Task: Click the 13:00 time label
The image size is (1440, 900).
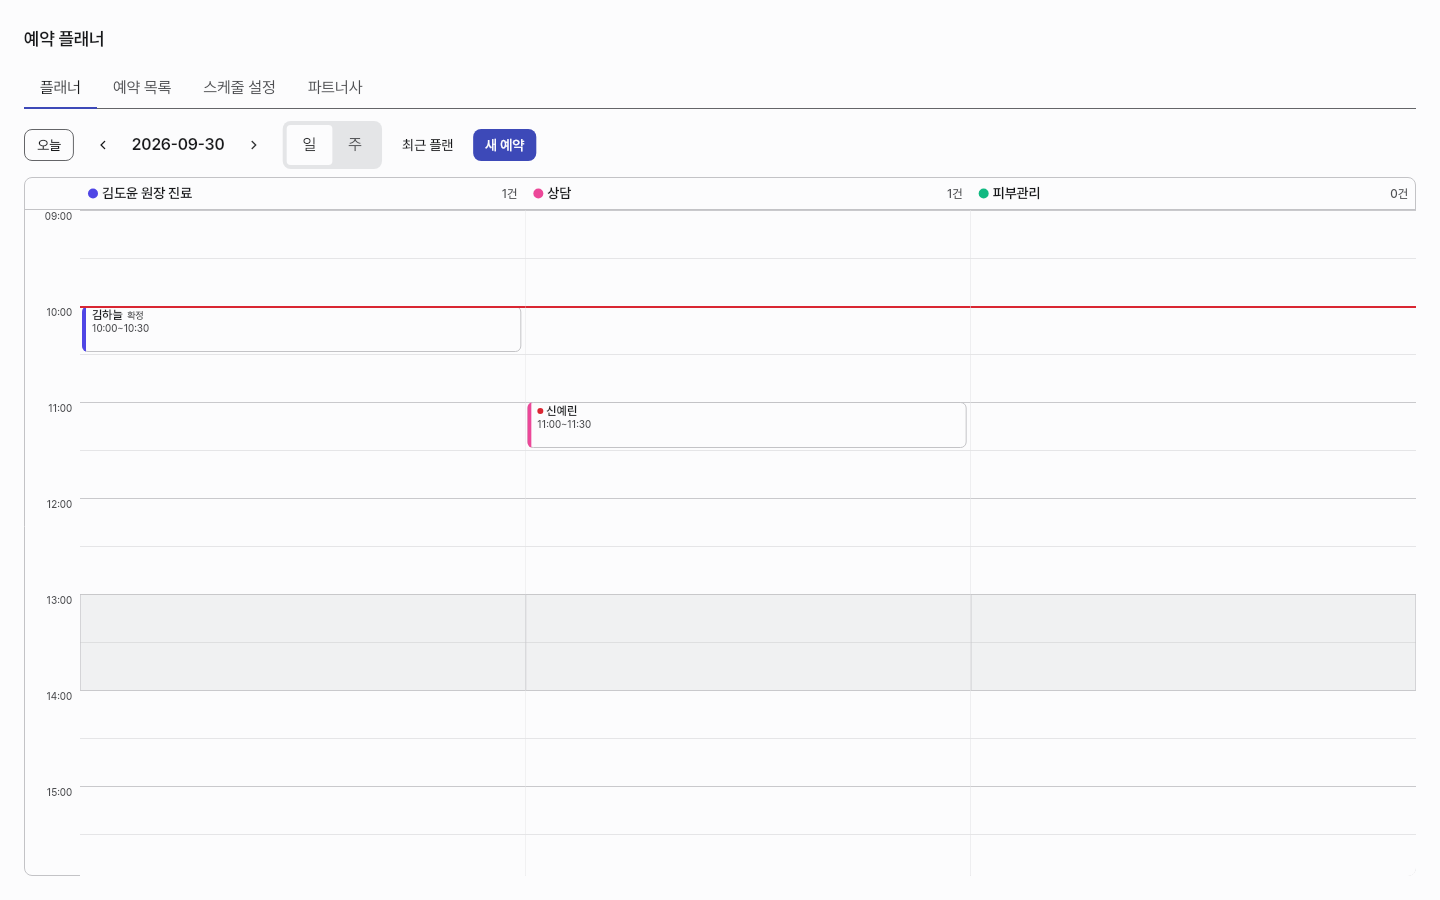Action: pos(59,600)
